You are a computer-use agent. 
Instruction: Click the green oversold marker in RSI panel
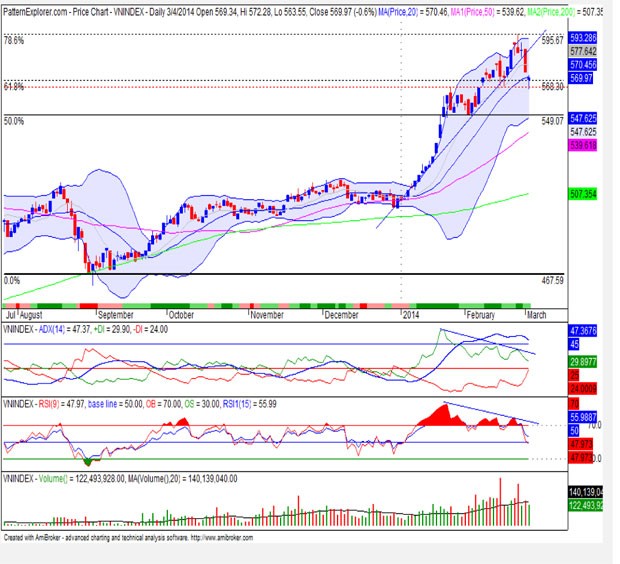coord(87,460)
